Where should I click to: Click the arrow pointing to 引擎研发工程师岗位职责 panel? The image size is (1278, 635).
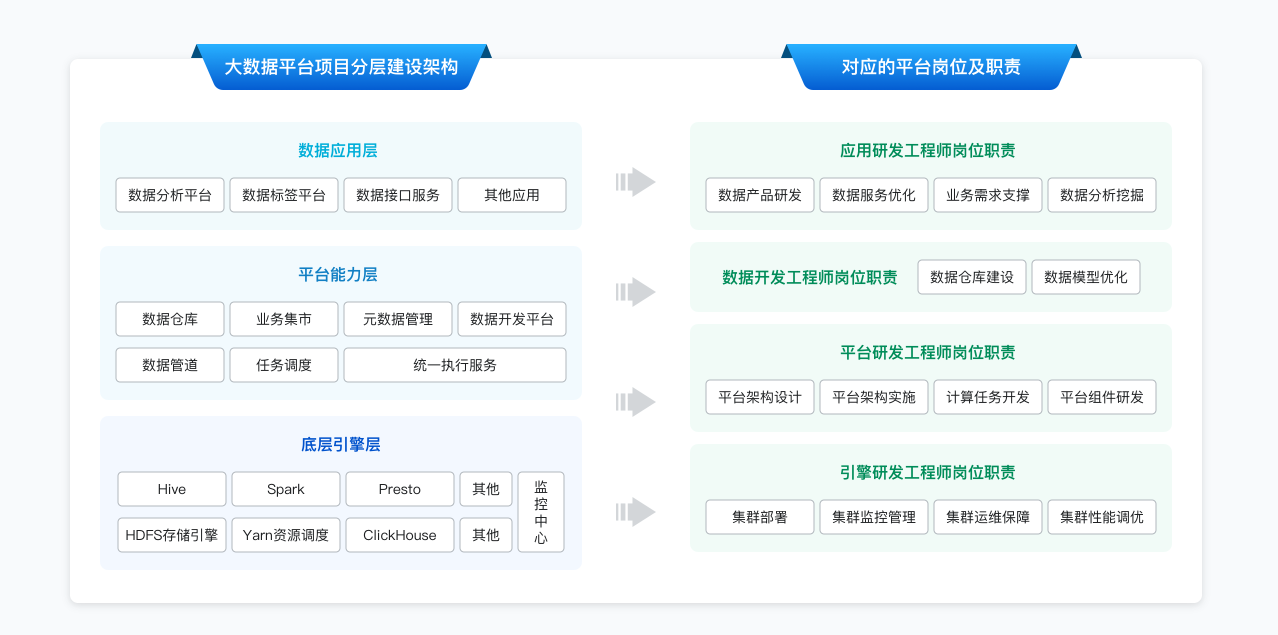pyautogui.click(x=635, y=512)
